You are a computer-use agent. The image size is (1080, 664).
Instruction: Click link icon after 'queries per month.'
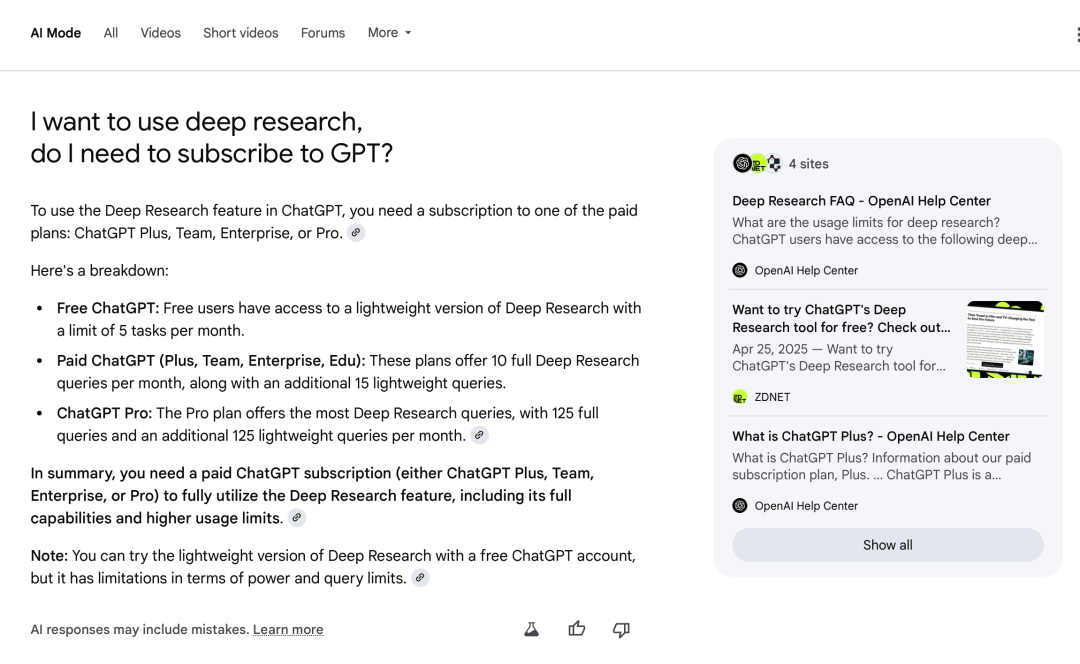pos(479,435)
